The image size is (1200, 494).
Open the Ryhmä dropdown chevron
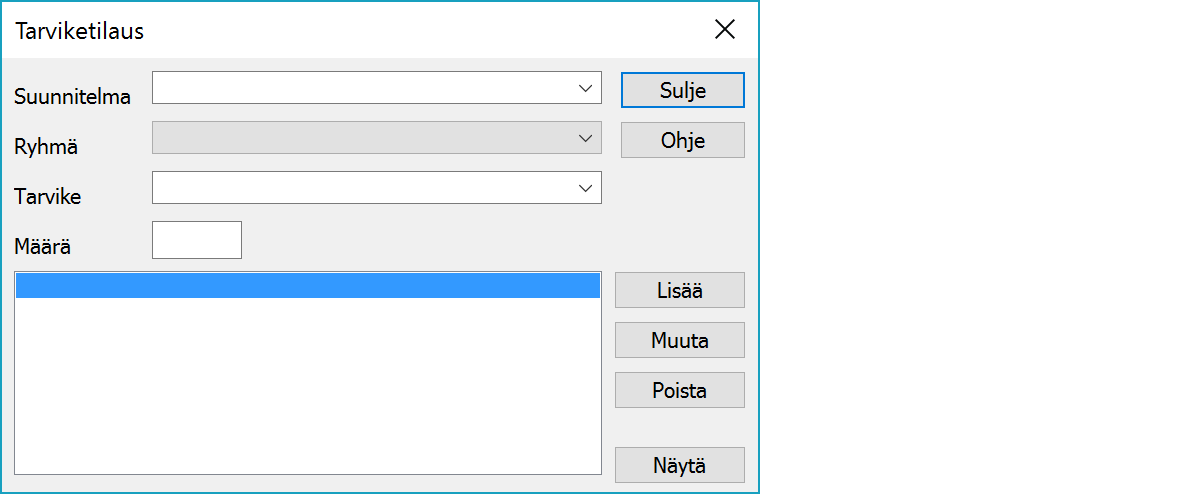point(586,138)
